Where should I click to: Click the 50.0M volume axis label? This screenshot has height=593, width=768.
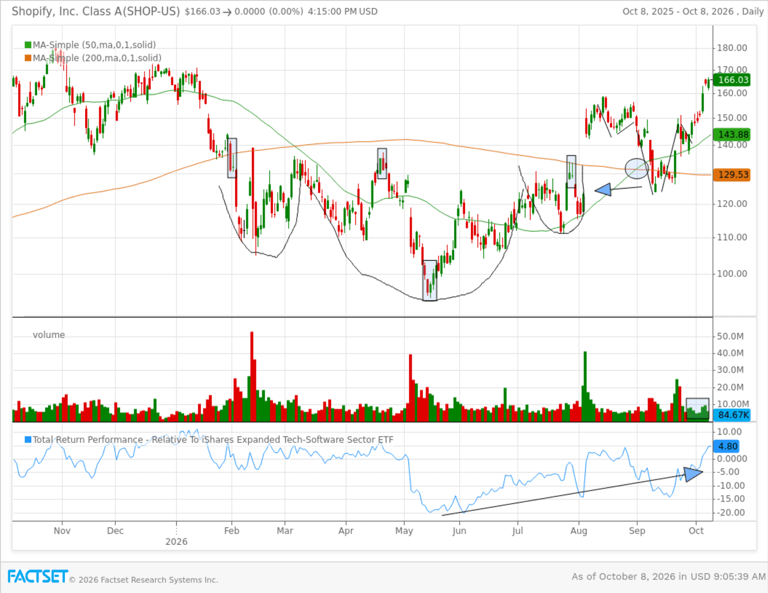tap(732, 337)
